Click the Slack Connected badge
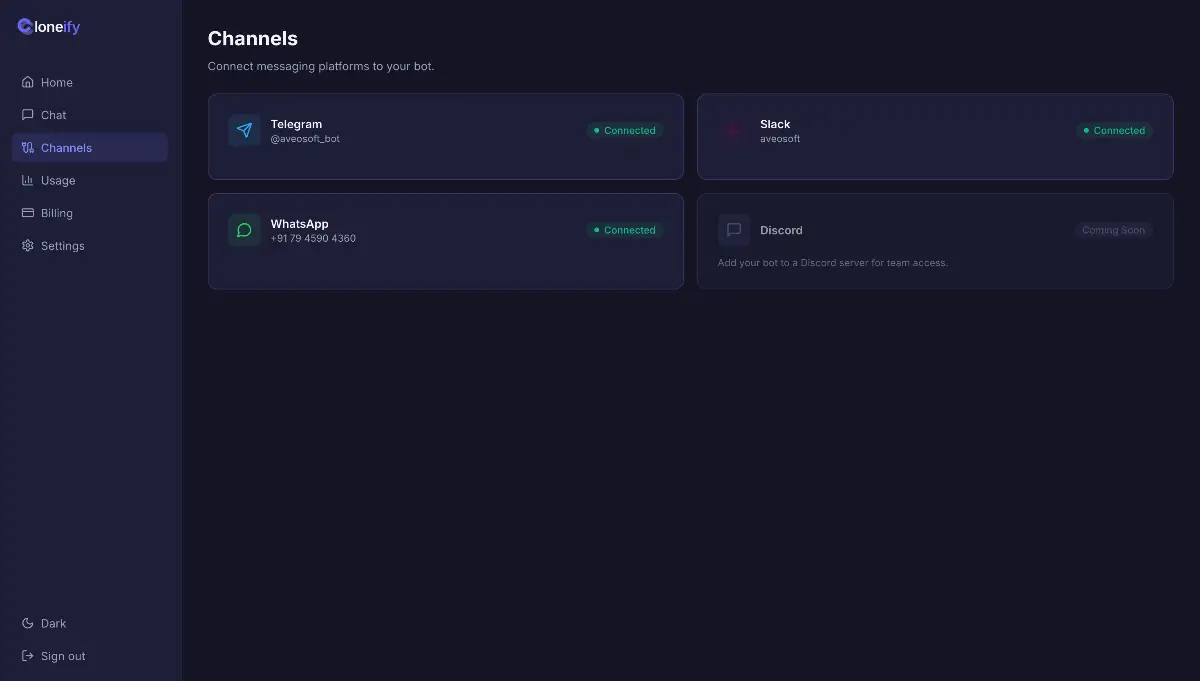The height and width of the screenshot is (681, 1200). (1114, 130)
